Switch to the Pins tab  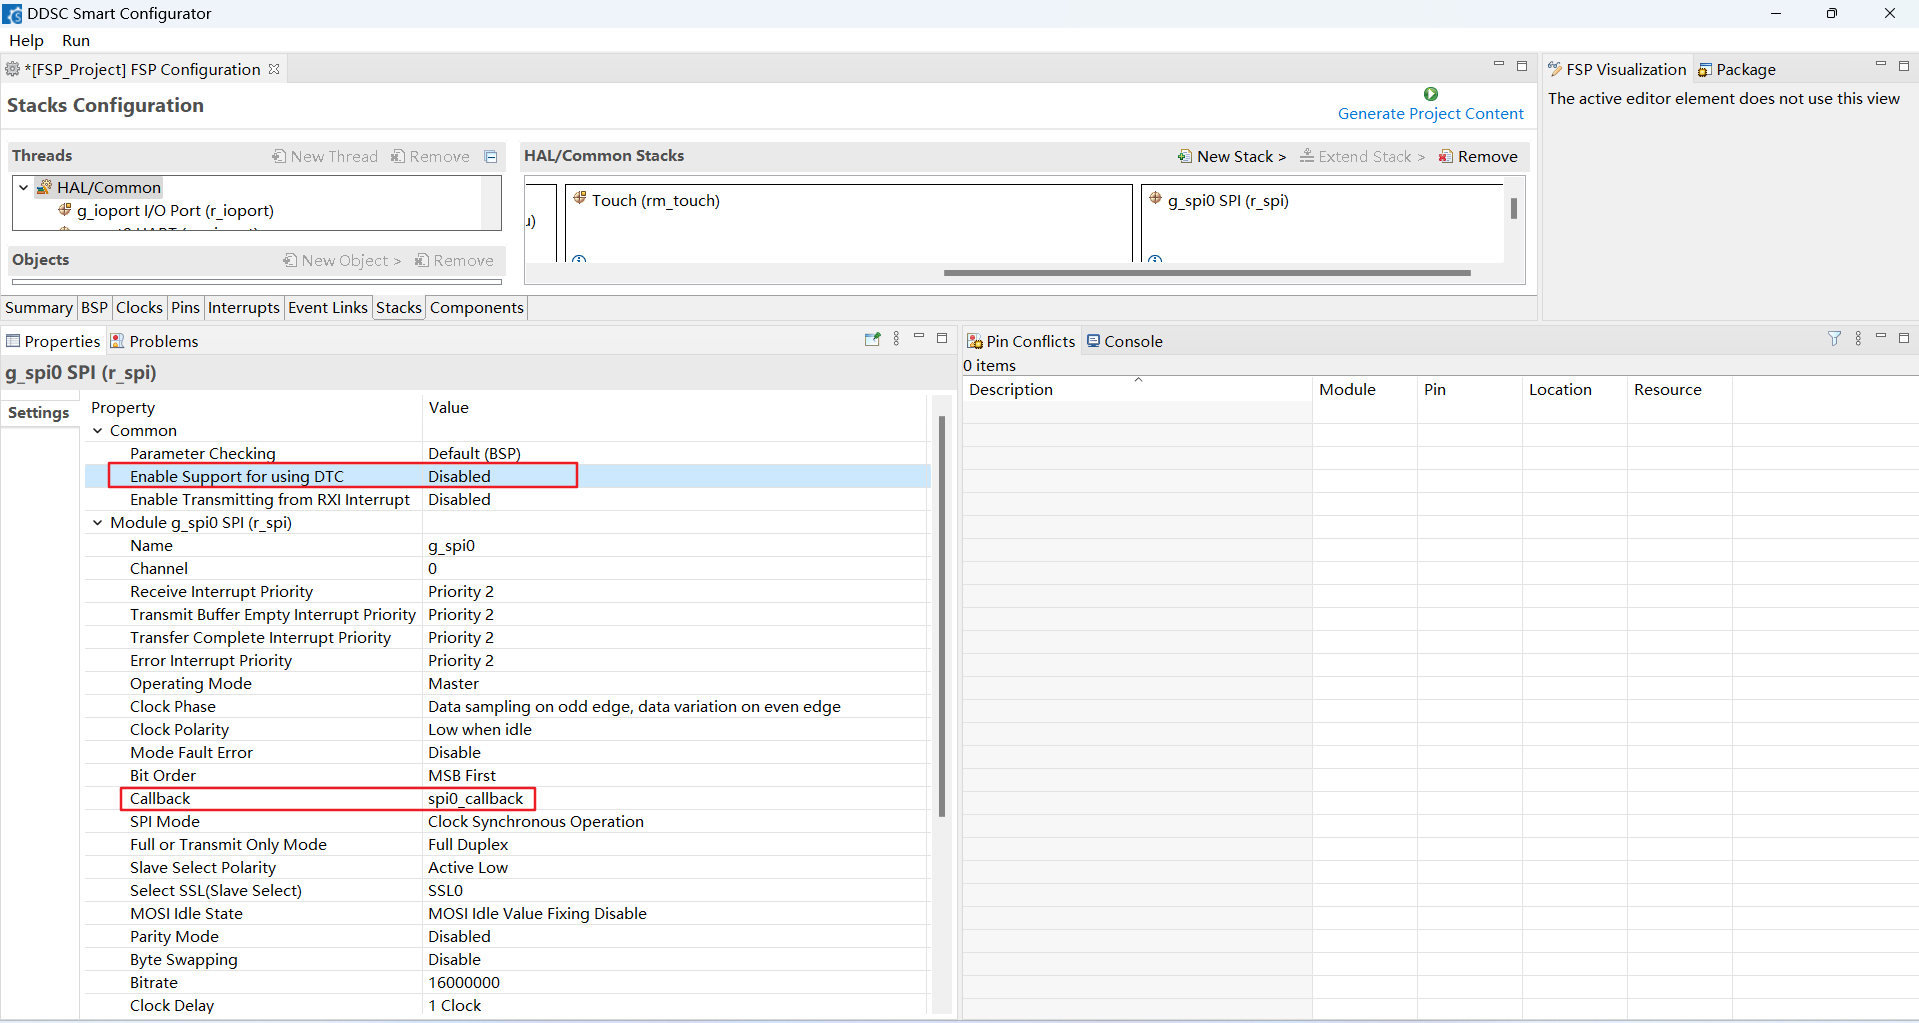(x=185, y=308)
